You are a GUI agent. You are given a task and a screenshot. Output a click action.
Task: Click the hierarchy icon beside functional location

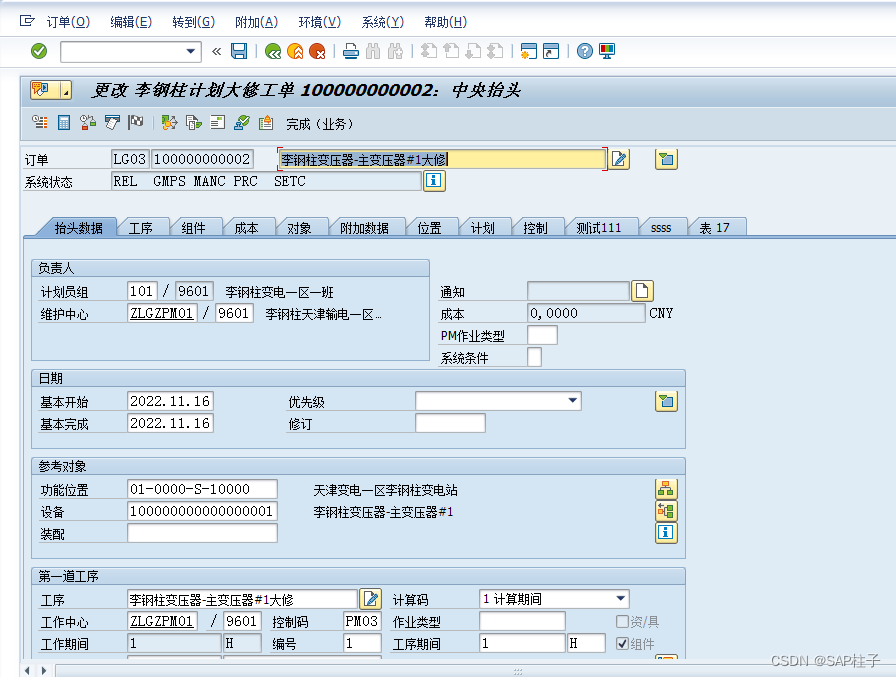[x=665, y=489]
